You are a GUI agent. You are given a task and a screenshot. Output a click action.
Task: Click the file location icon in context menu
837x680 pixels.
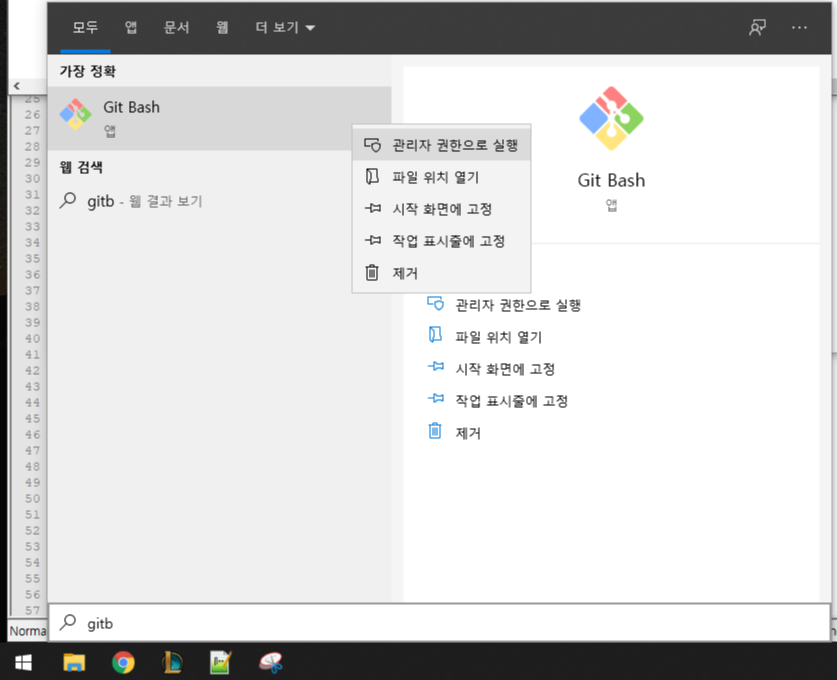pyautogui.click(x=372, y=176)
